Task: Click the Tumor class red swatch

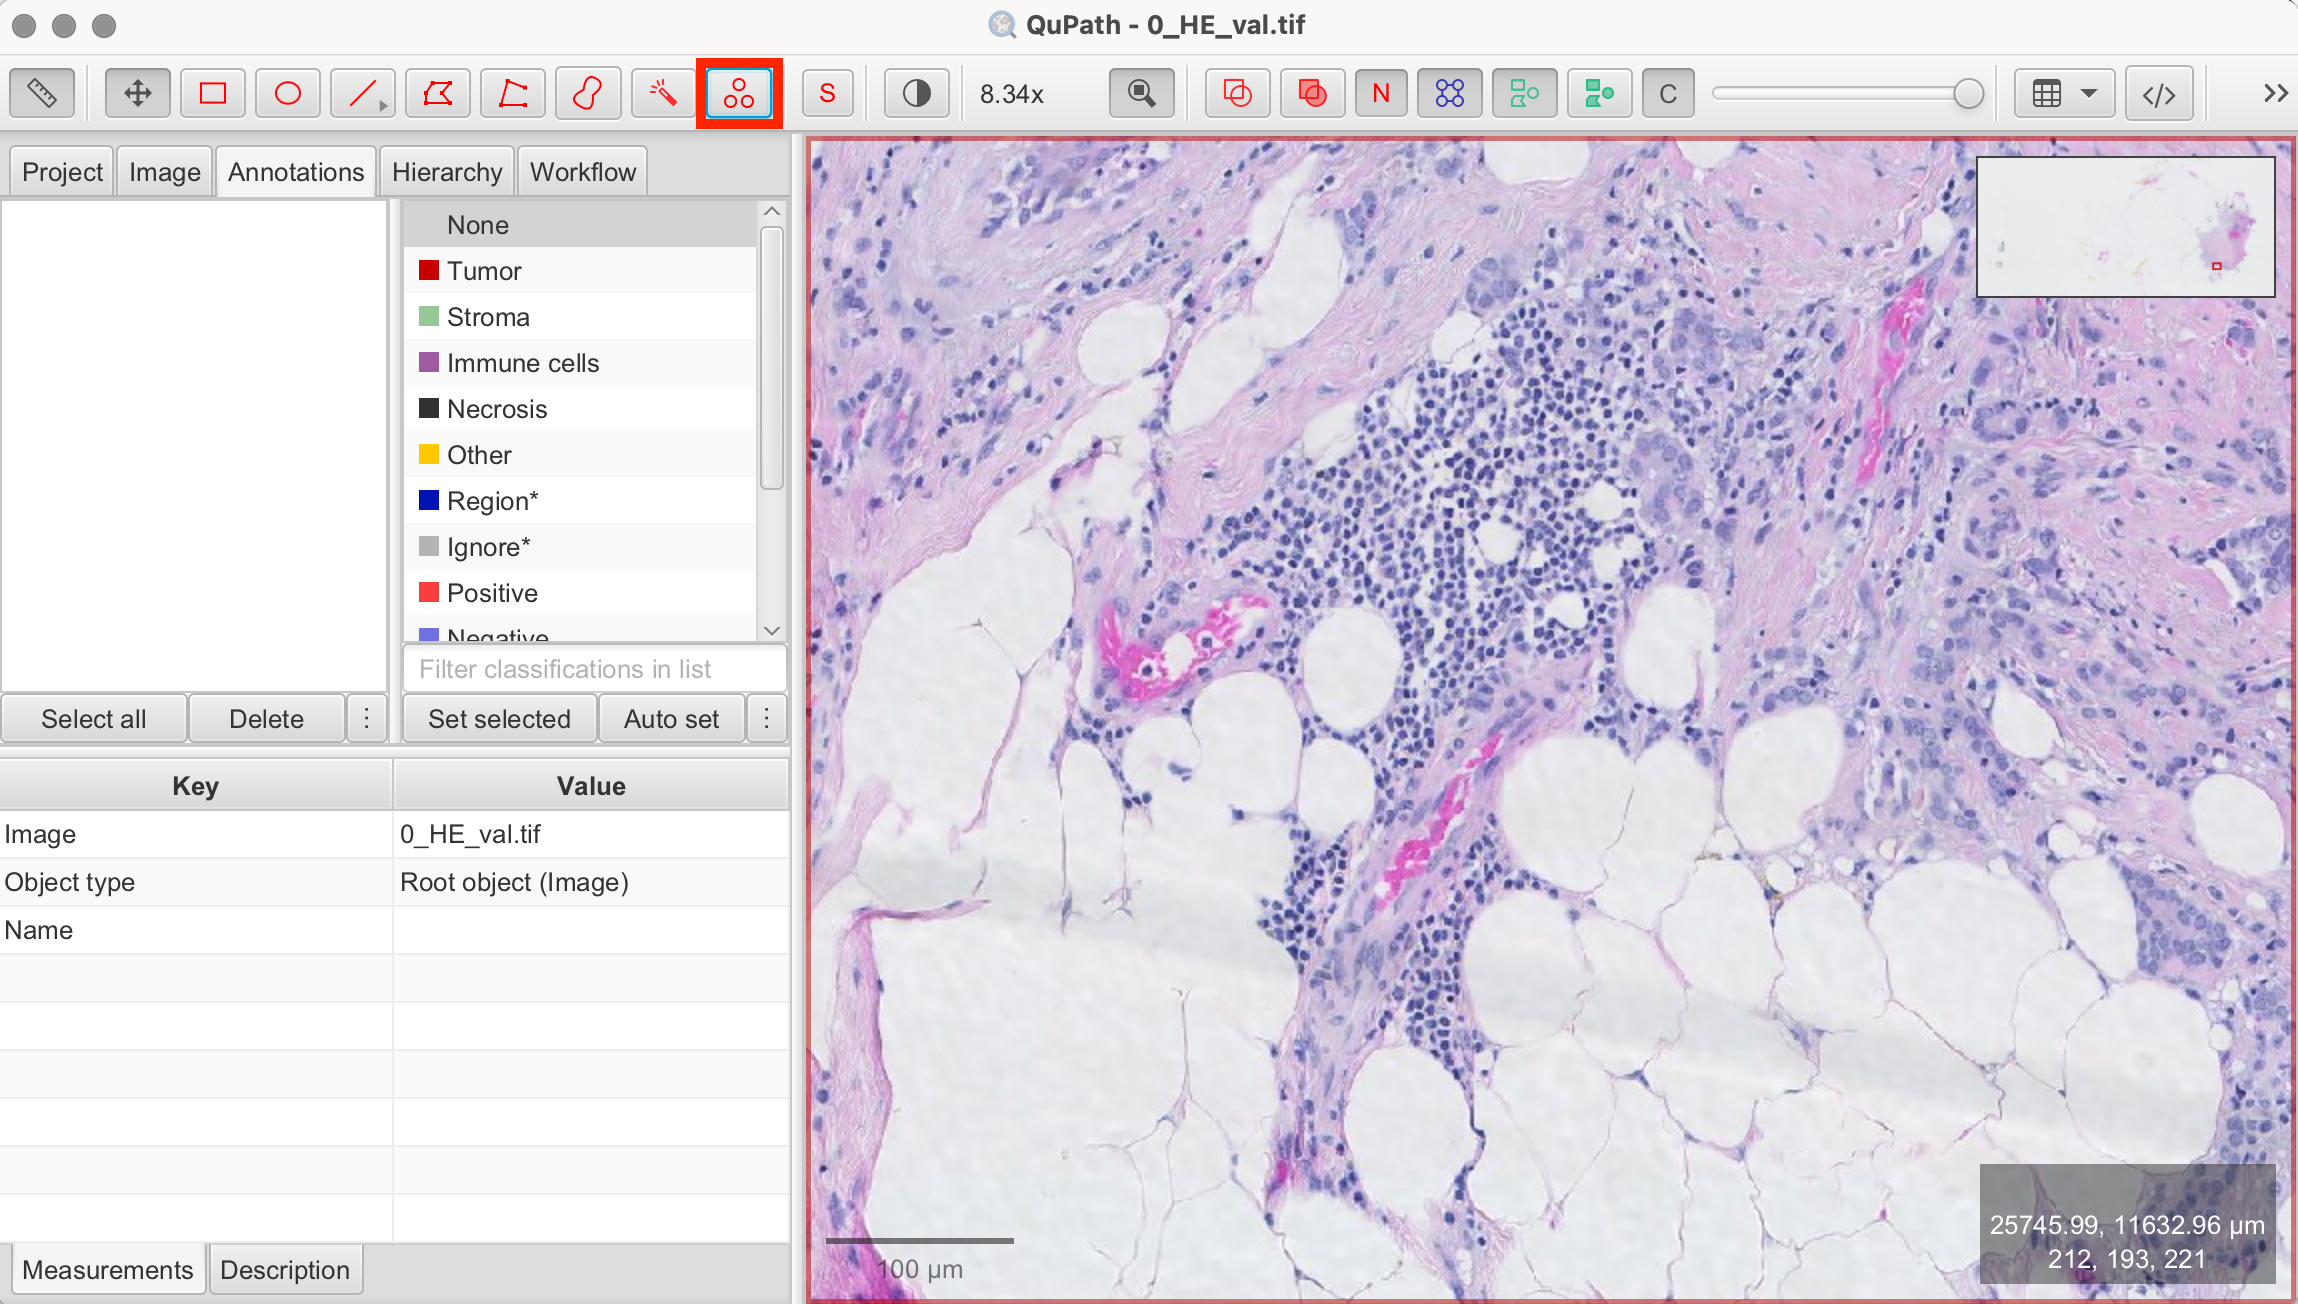Action: 429,271
